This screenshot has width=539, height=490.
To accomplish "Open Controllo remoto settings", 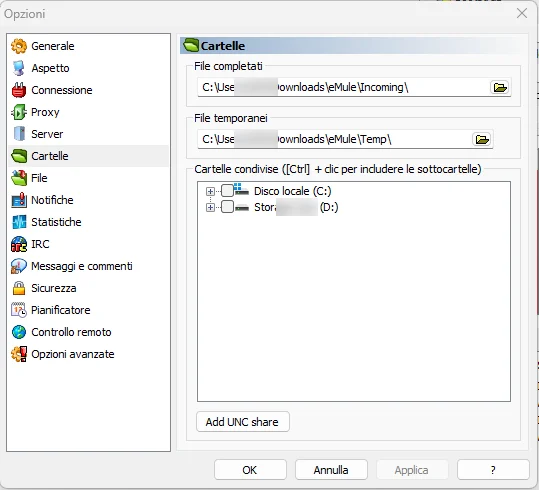I will tap(88, 332).
